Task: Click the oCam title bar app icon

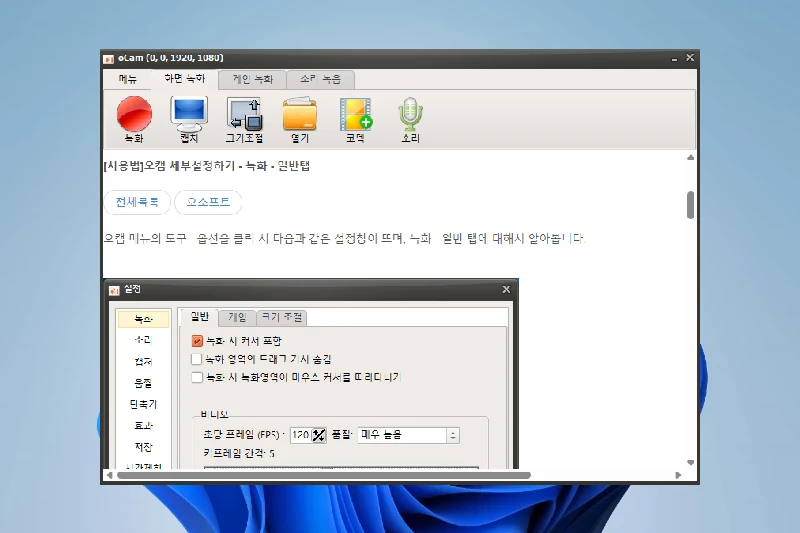Action: [x=109, y=59]
